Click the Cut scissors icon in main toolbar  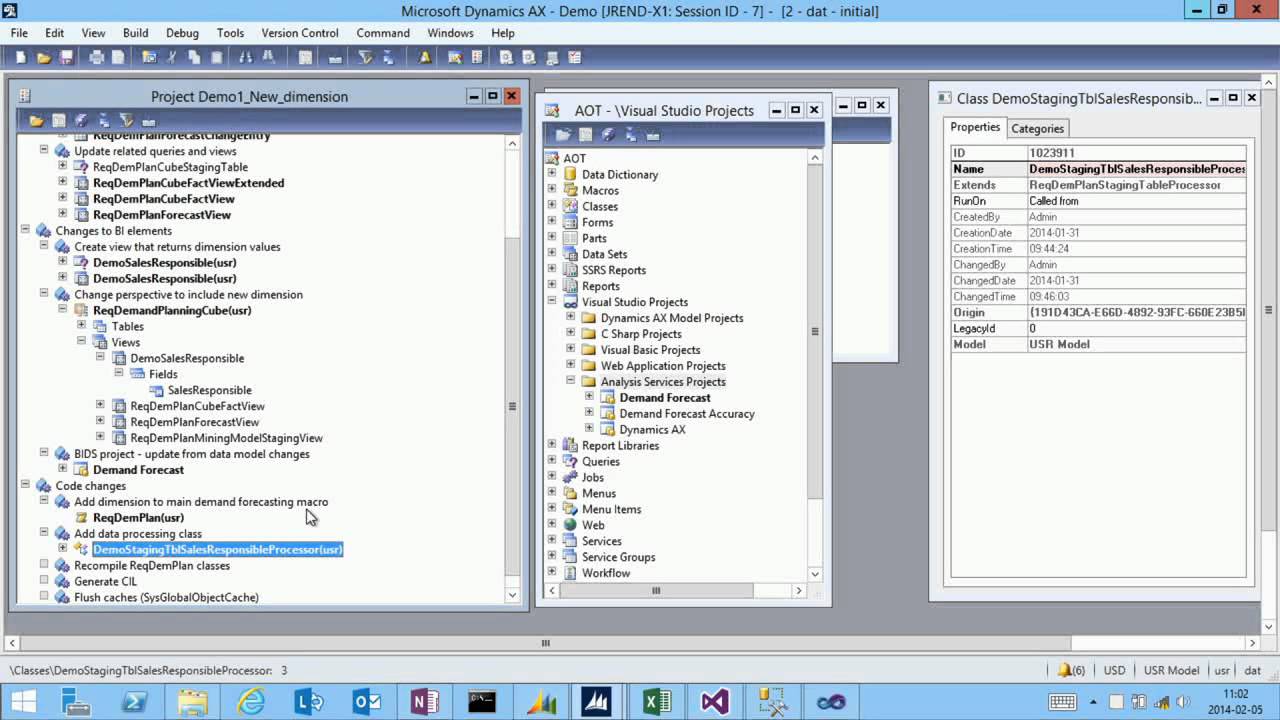pos(172,58)
